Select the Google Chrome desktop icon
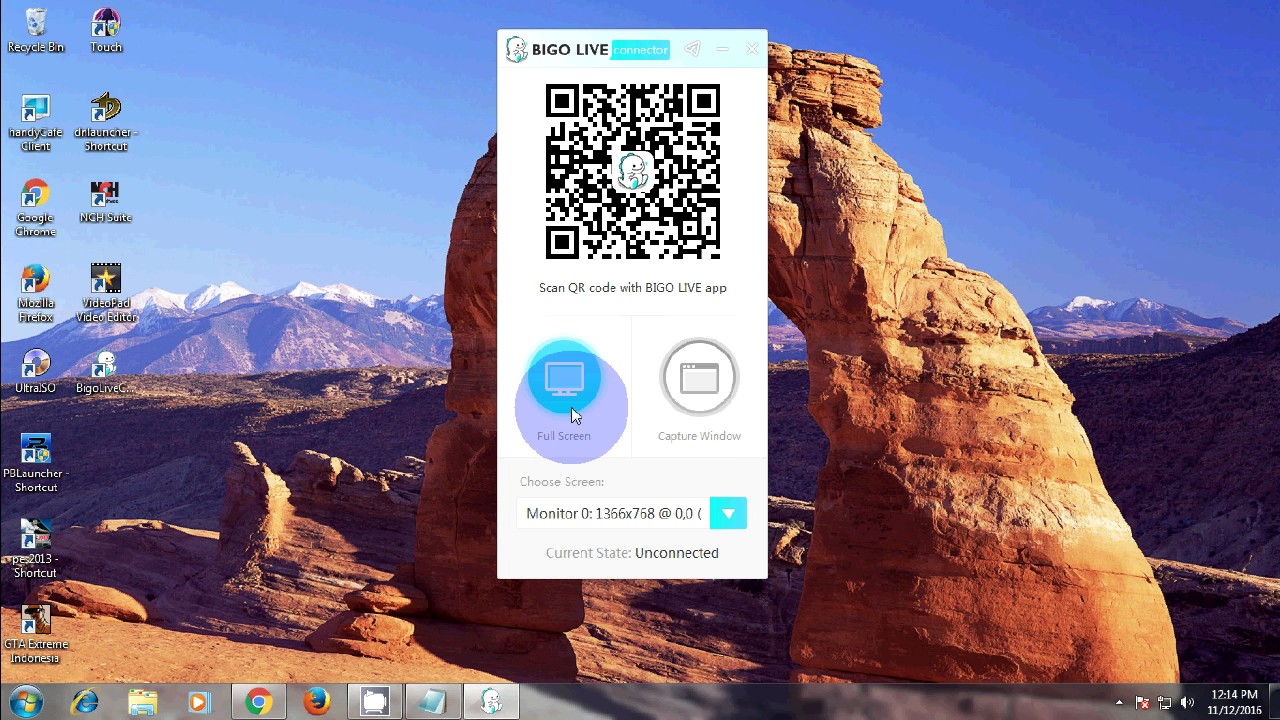The width and height of the screenshot is (1280, 720). pos(35,208)
